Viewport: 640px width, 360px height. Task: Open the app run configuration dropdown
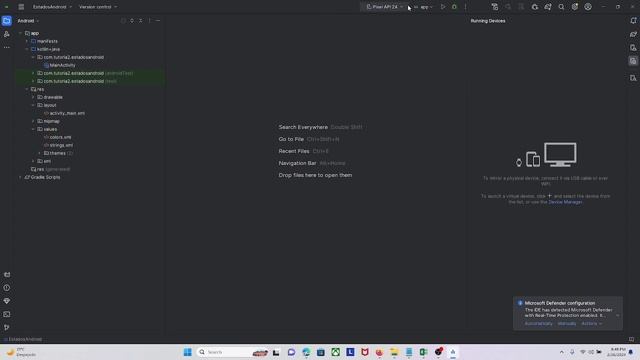423,7
